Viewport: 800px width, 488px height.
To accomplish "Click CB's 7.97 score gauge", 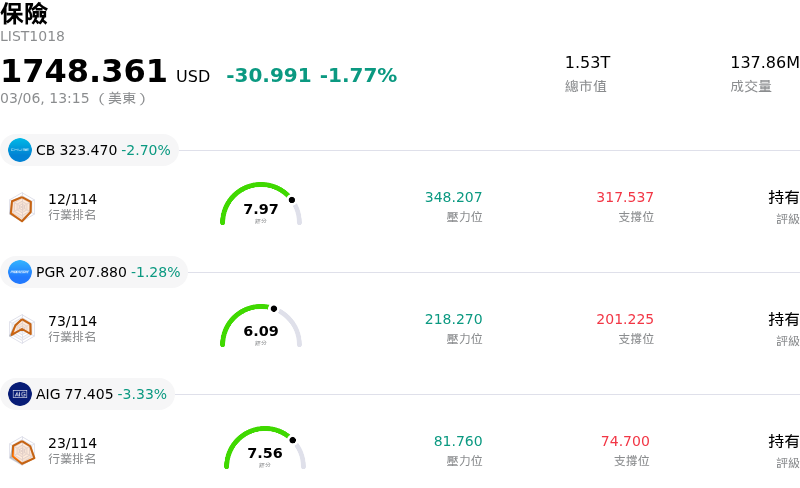I will click(261, 206).
